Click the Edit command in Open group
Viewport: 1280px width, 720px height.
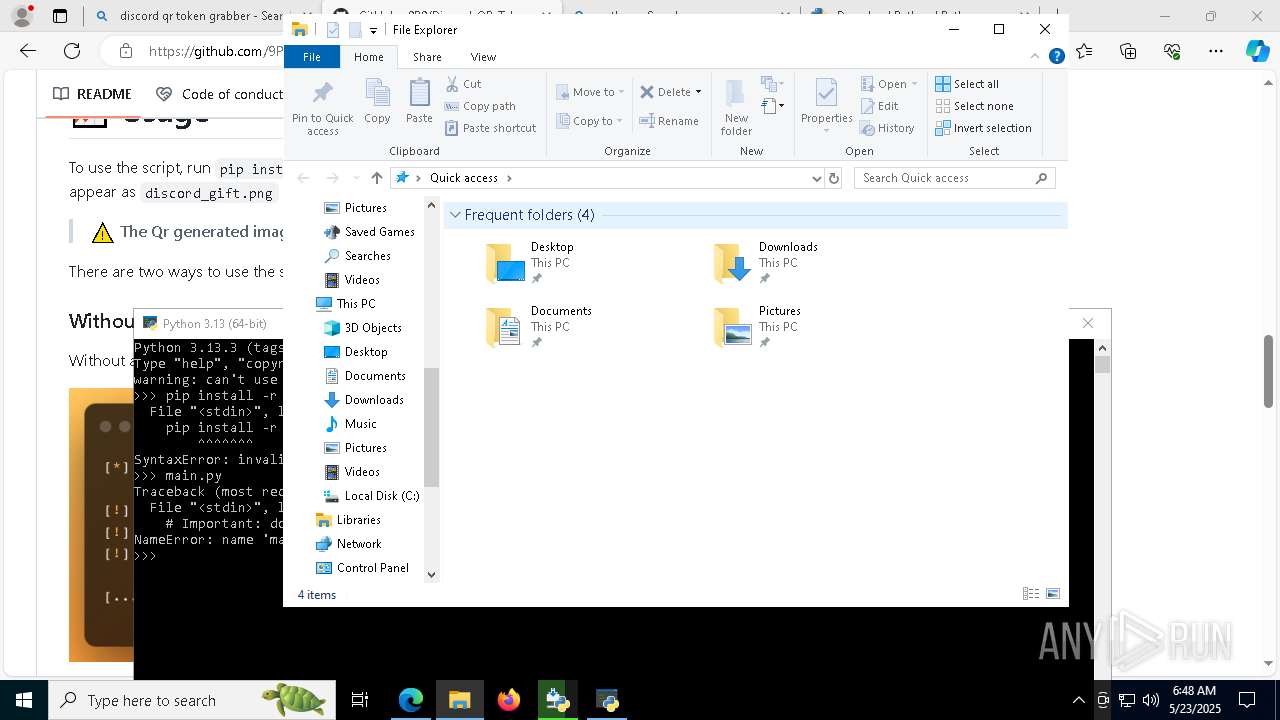click(x=879, y=106)
